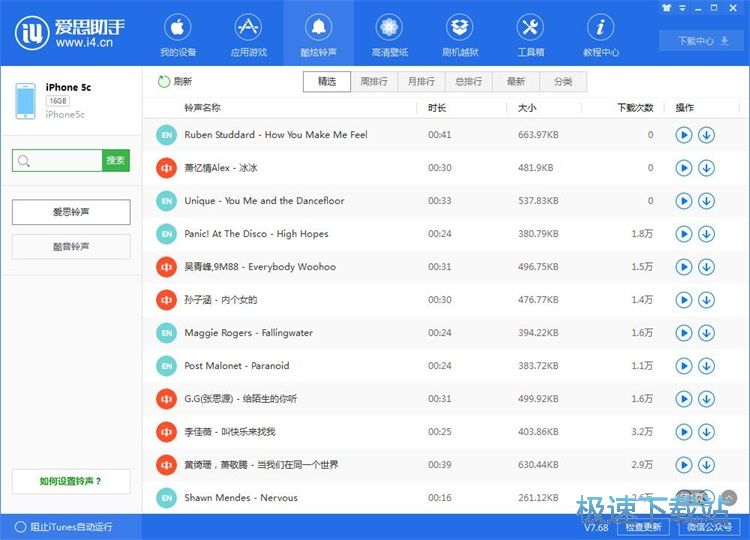
Task: Toggle 阻止iTunes自动运行 option
Action: tap(64, 527)
